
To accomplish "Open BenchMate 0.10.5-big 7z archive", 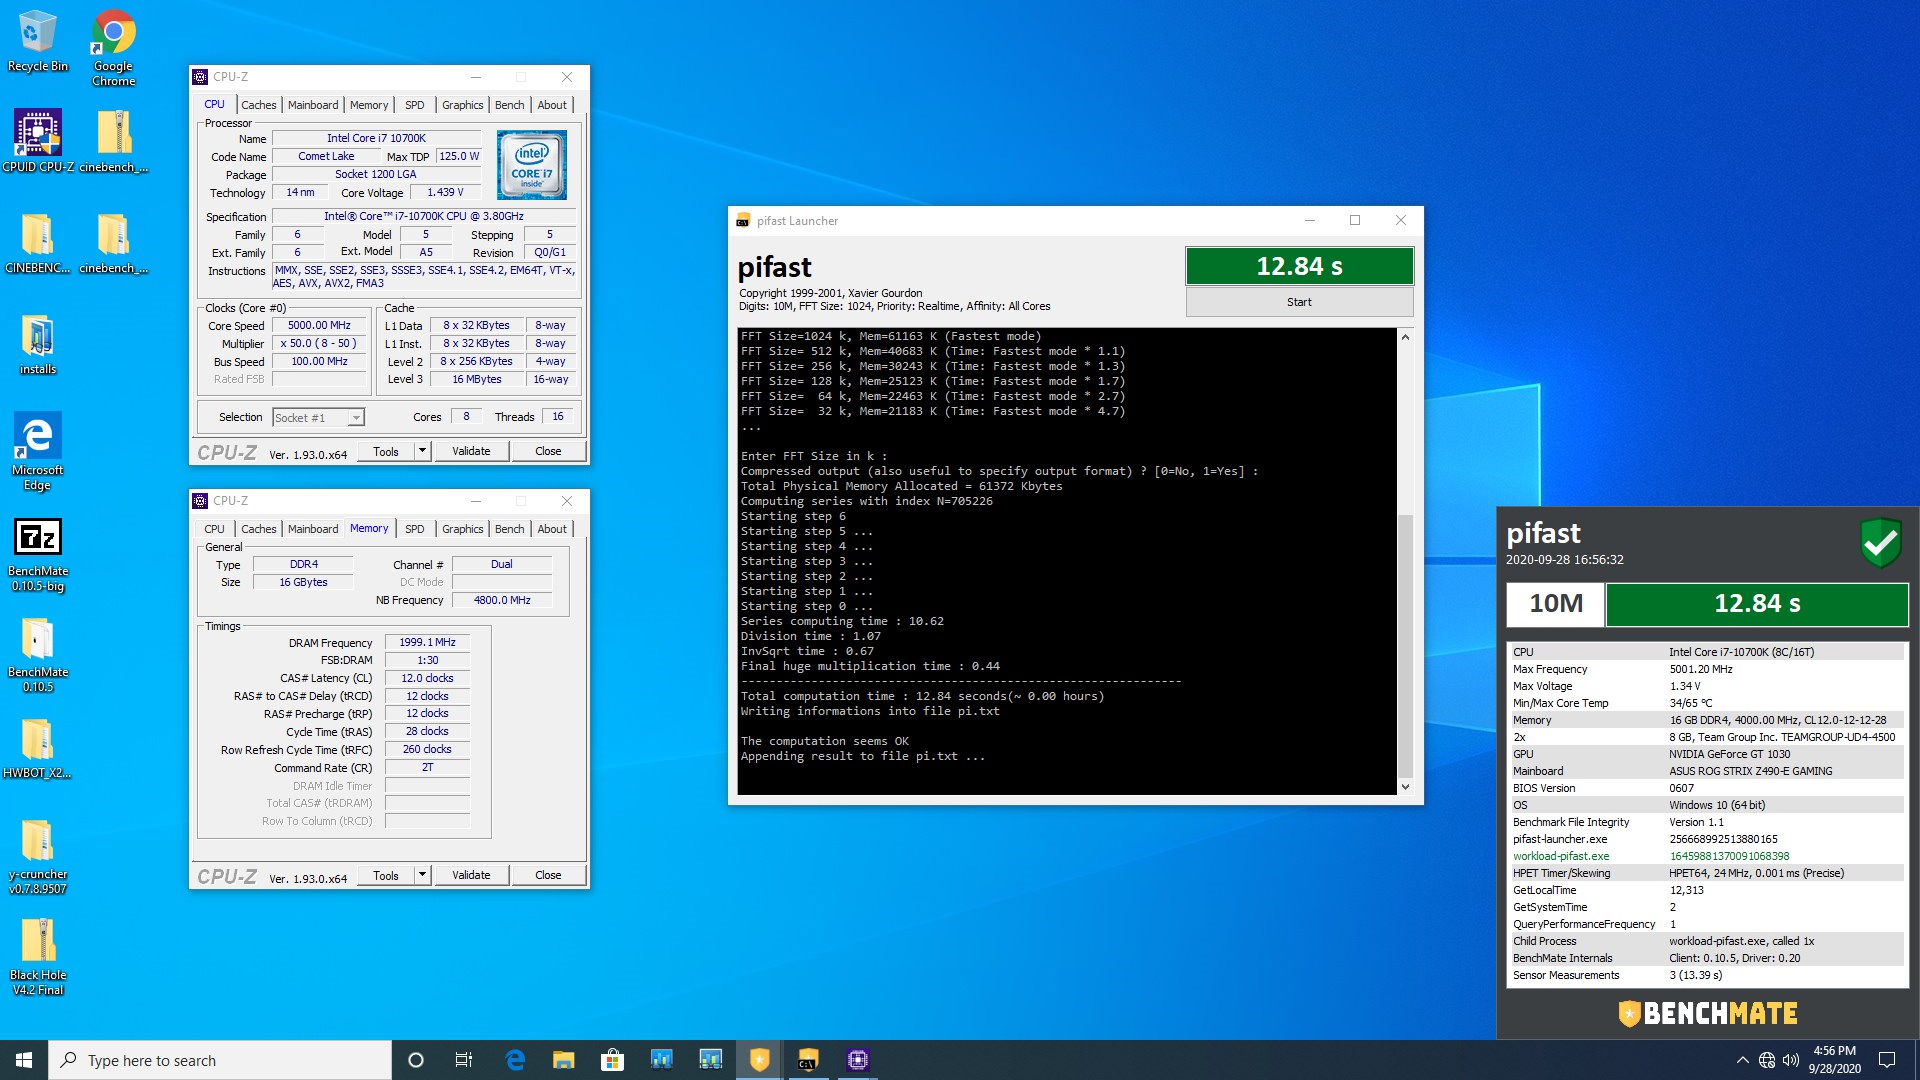I will click(38, 555).
